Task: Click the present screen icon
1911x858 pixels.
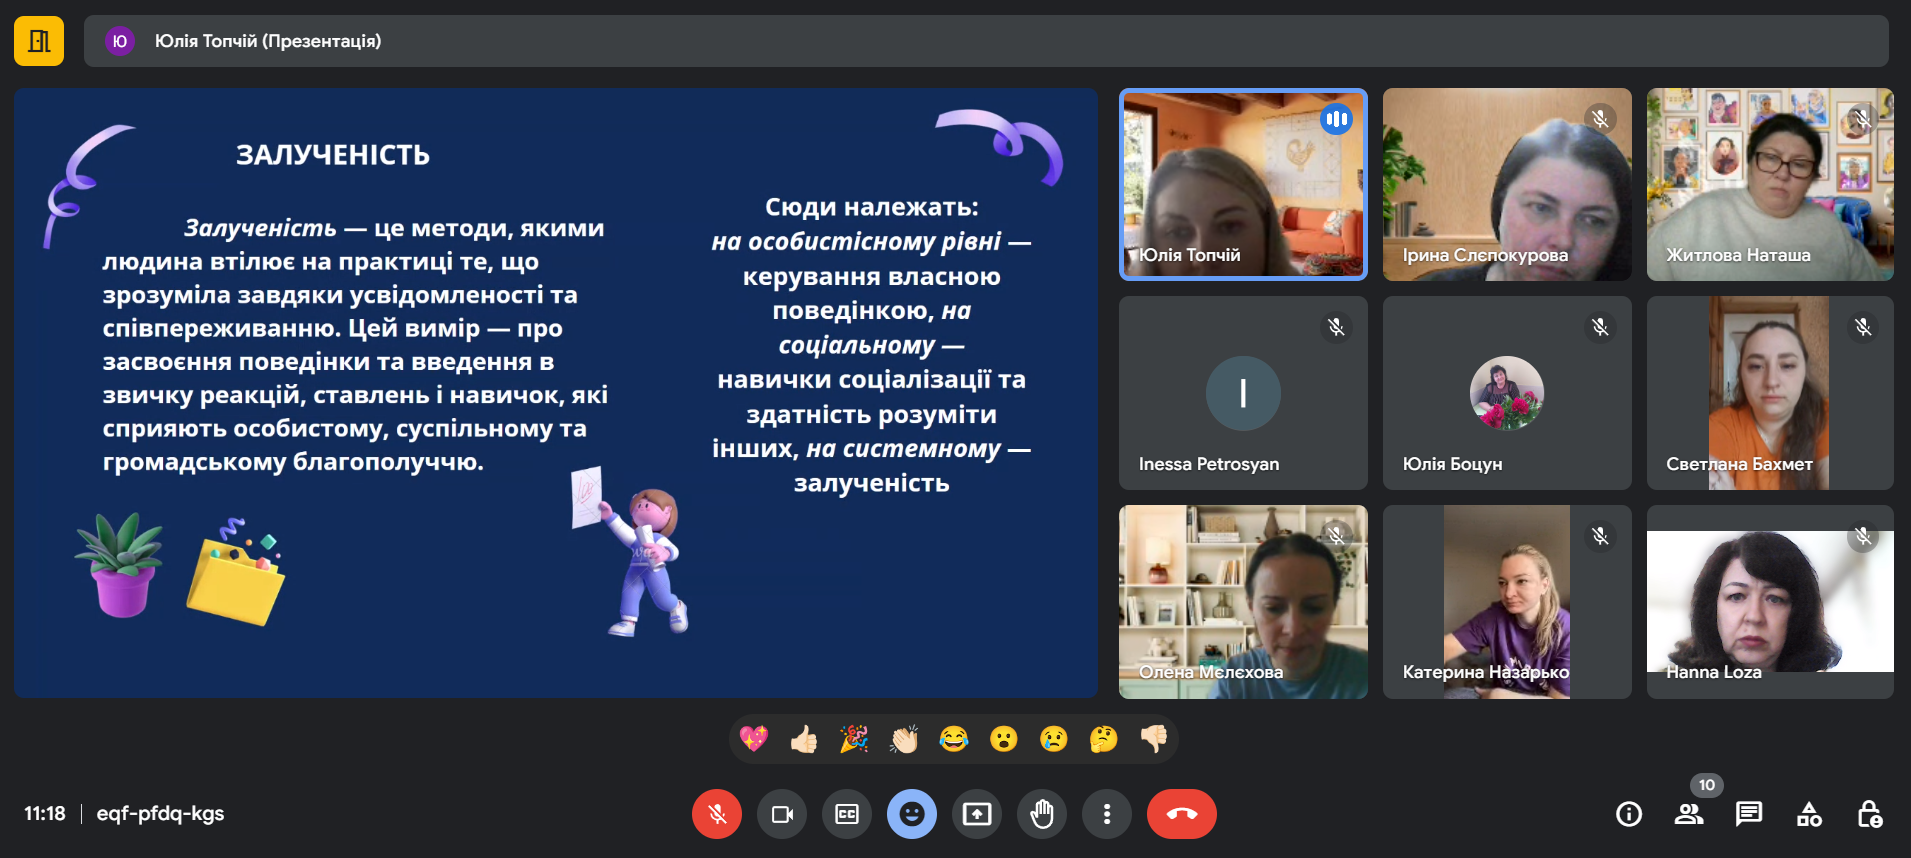Action: tap(977, 814)
